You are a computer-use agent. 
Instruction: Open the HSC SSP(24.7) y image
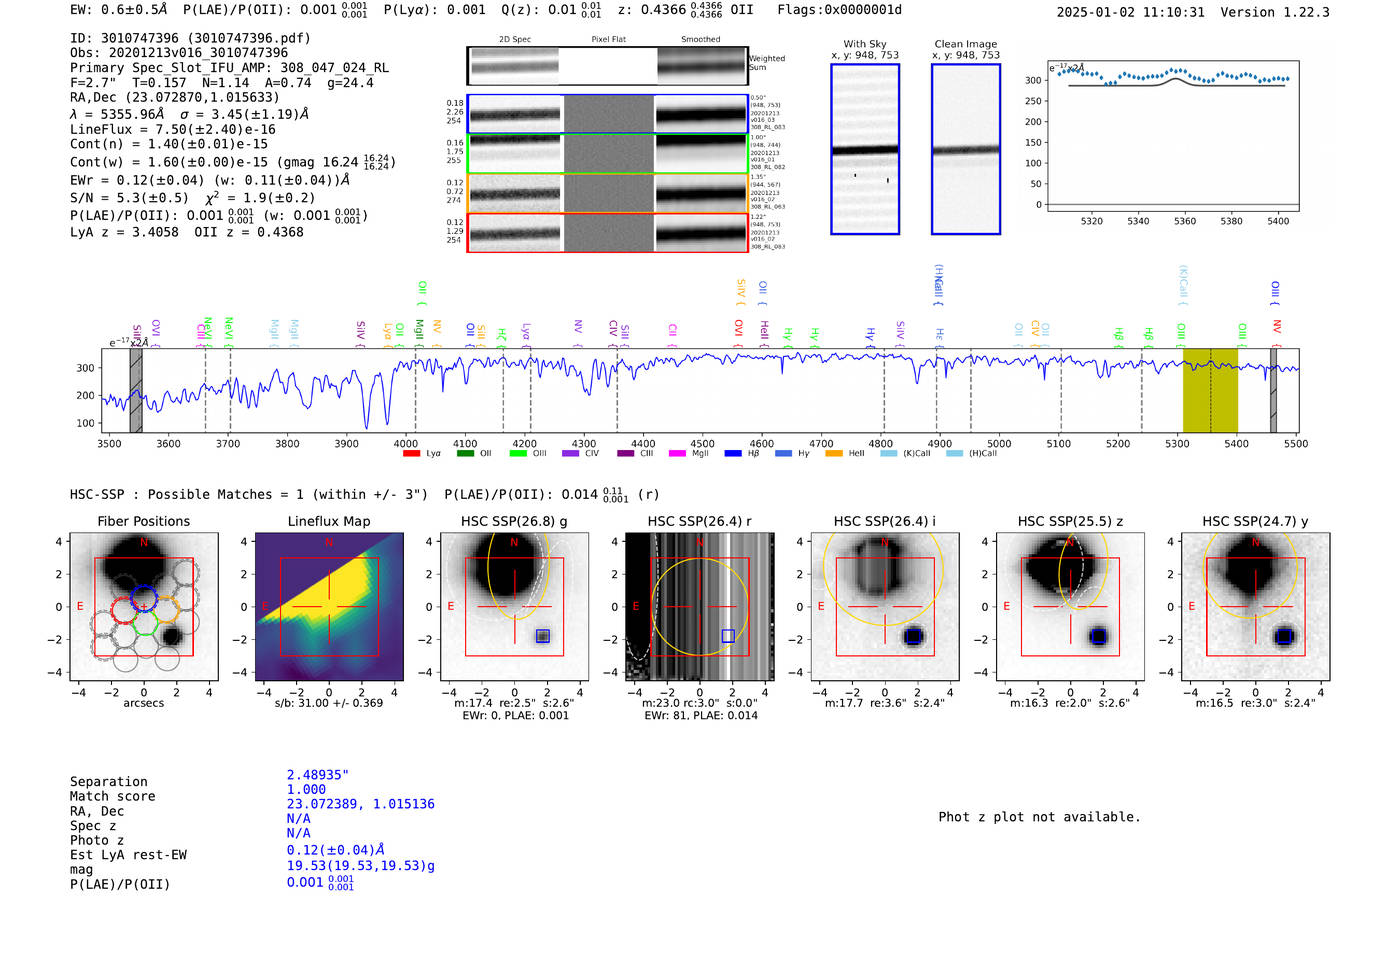click(x=1255, y=607)
